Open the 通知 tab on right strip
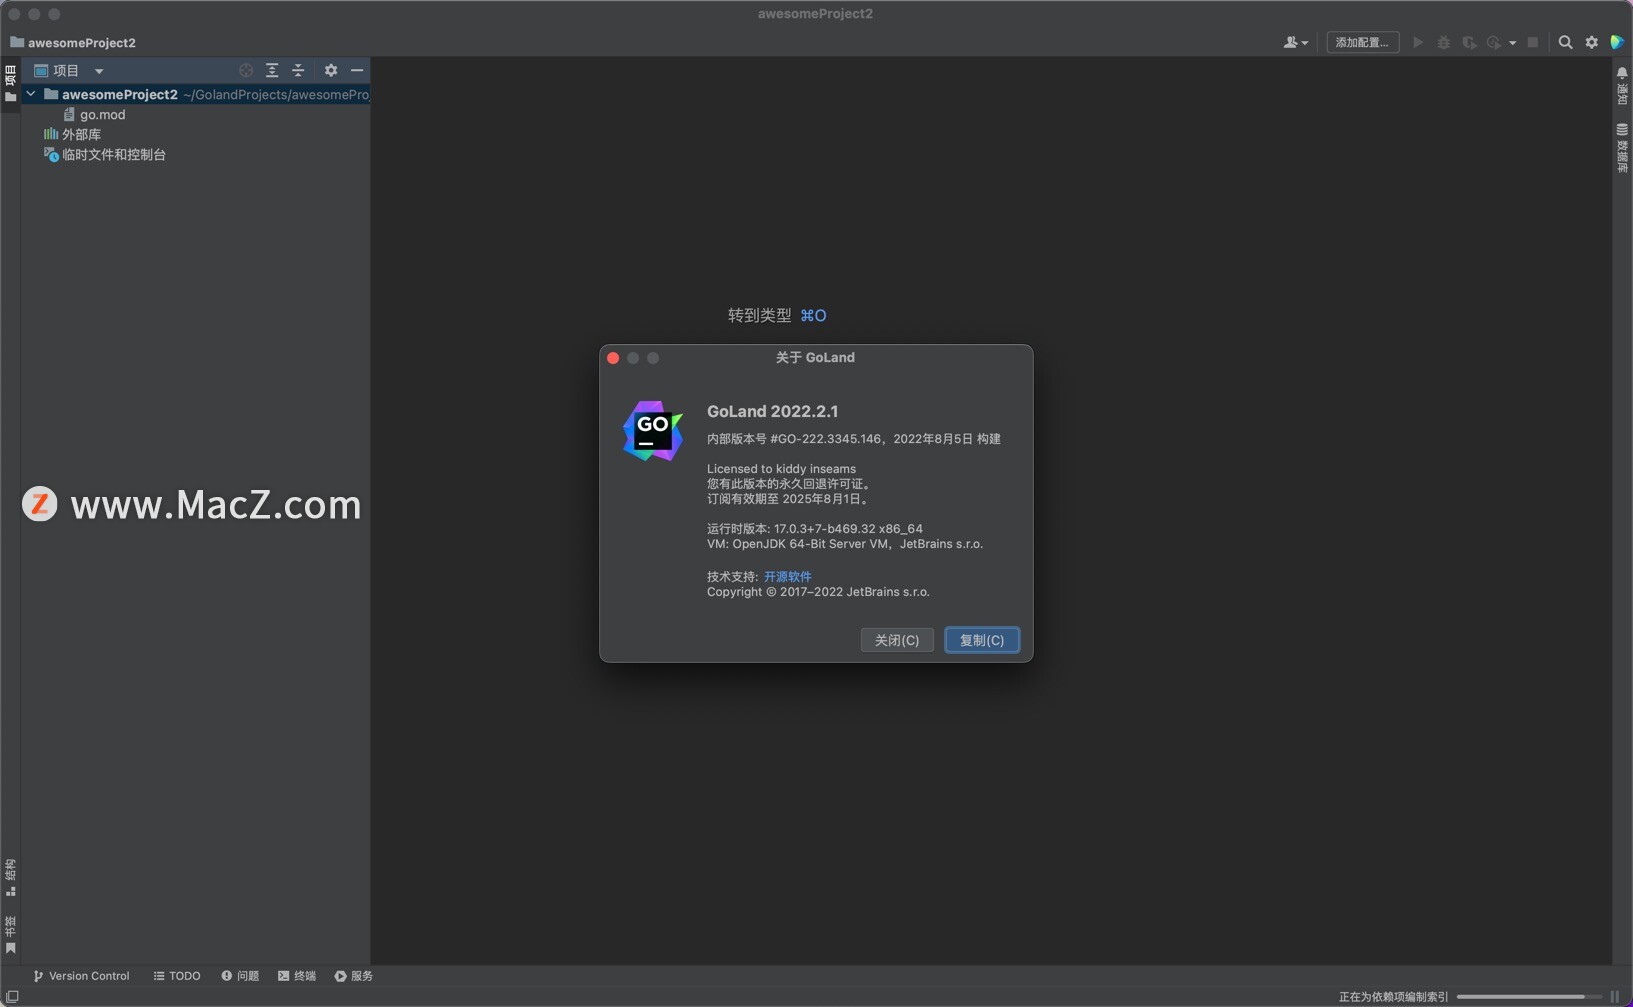 [x=1622, y=86]
